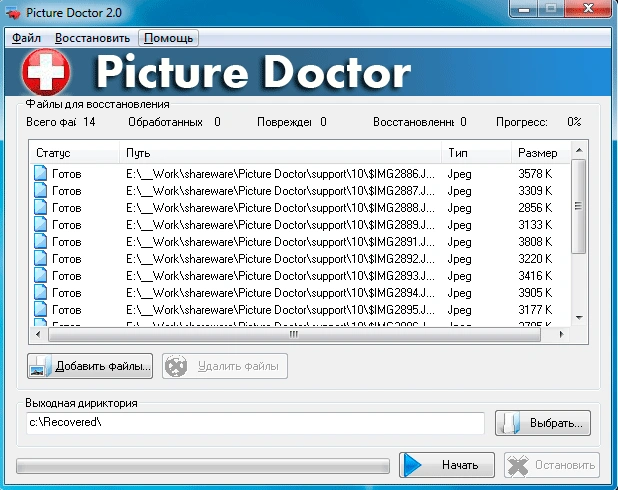
Task: Click the file icon for IMG2889 row
Action: tap(41, 225)
